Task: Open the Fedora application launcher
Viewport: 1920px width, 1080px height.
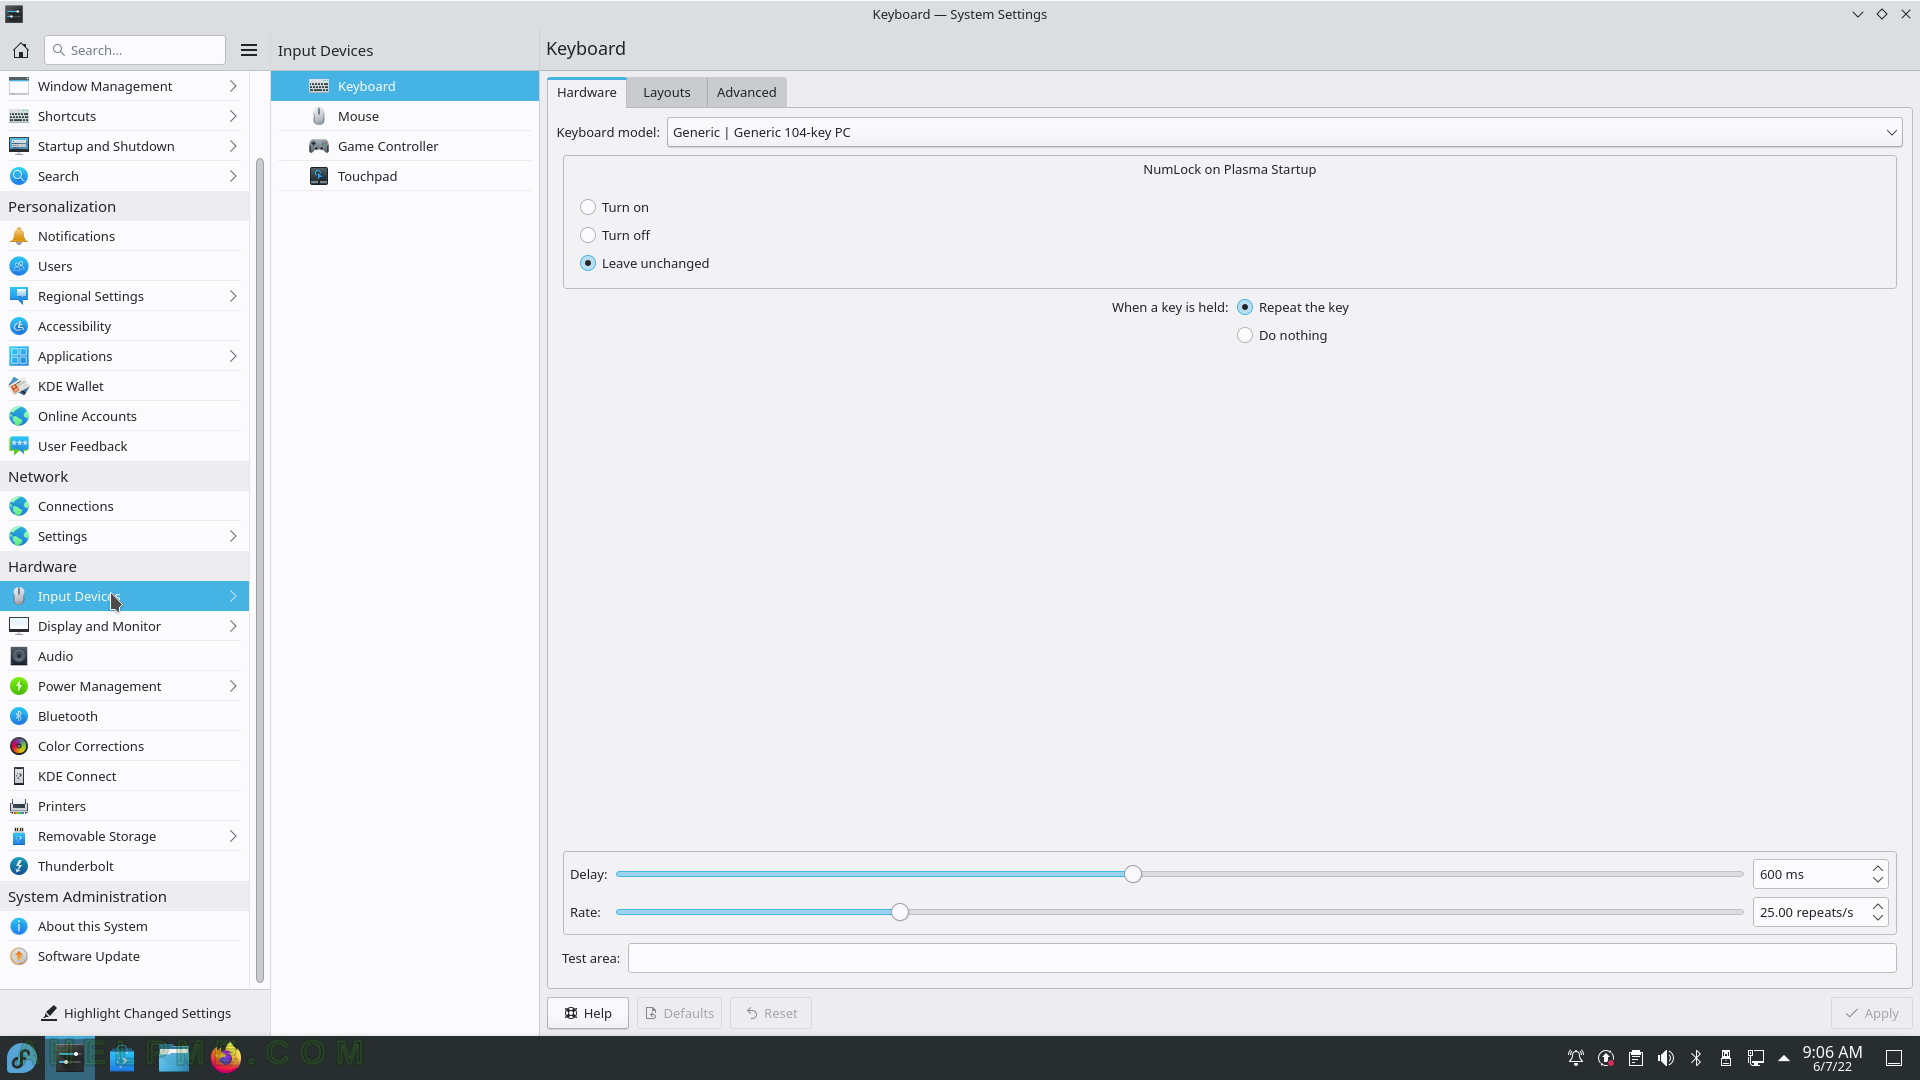Action: tap(22, 1057)
